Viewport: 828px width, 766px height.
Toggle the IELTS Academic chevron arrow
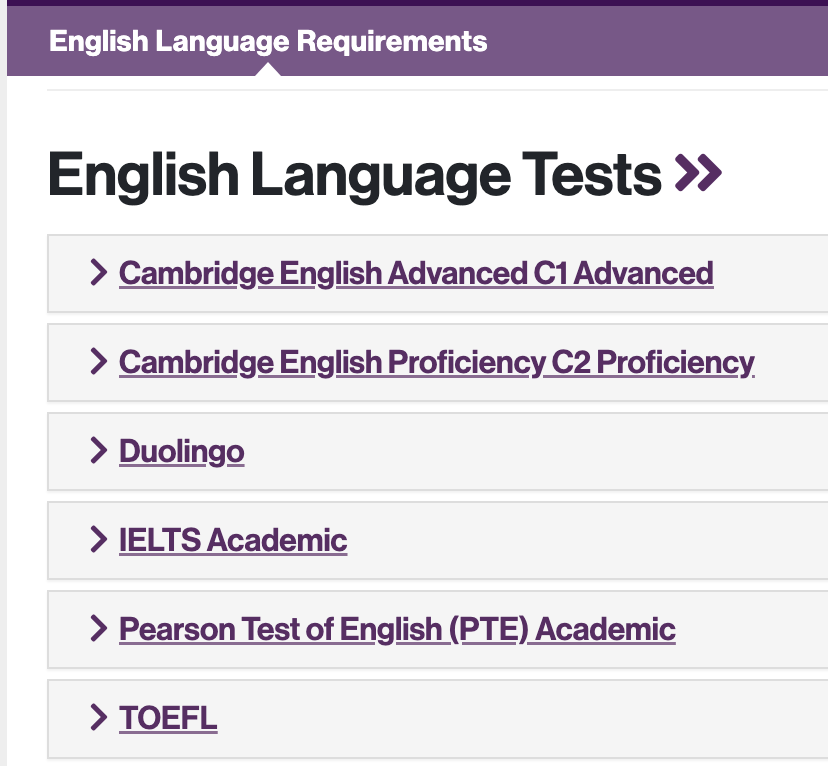(x=98, y=540)
